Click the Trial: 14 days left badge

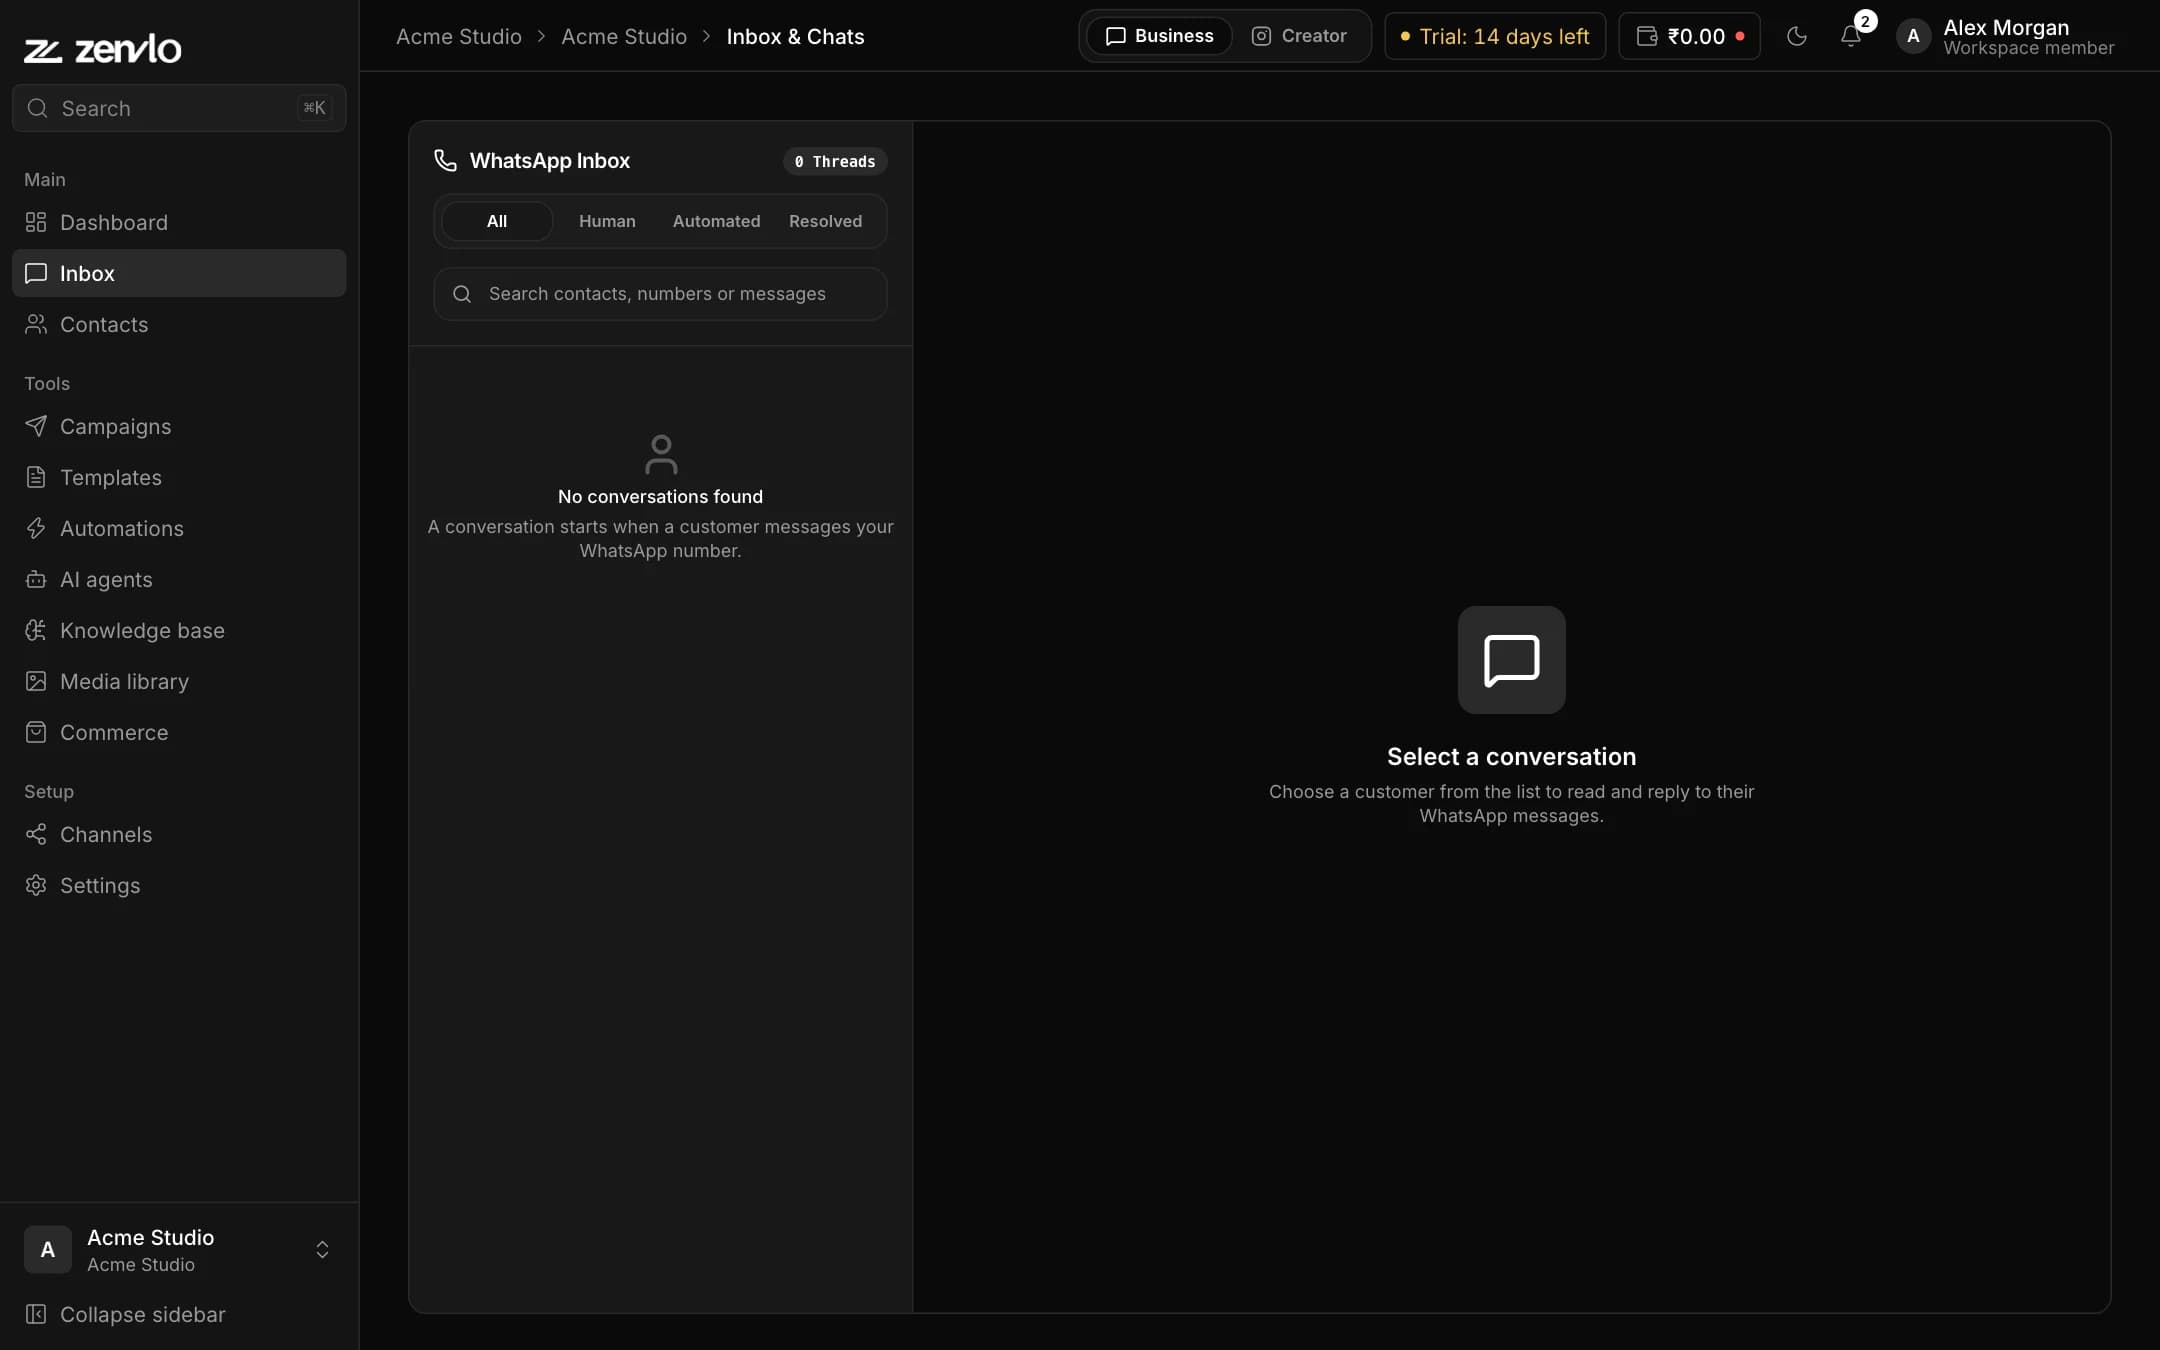[x=1495, y=36]
